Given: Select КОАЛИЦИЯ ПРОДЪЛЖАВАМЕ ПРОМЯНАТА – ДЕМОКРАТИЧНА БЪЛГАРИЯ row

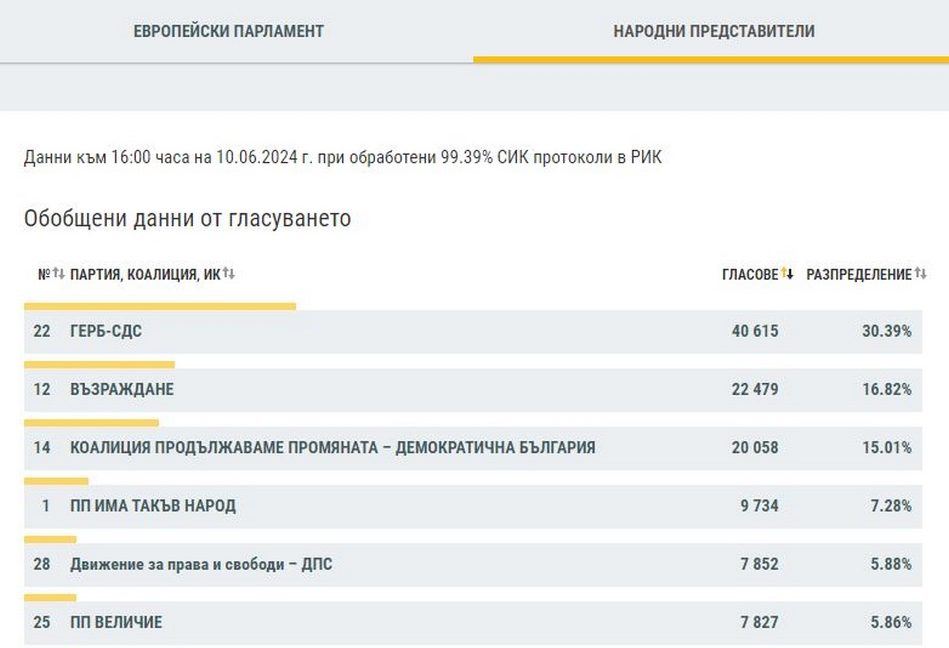Looking at the screenshot, I should (x=332, y=447).
